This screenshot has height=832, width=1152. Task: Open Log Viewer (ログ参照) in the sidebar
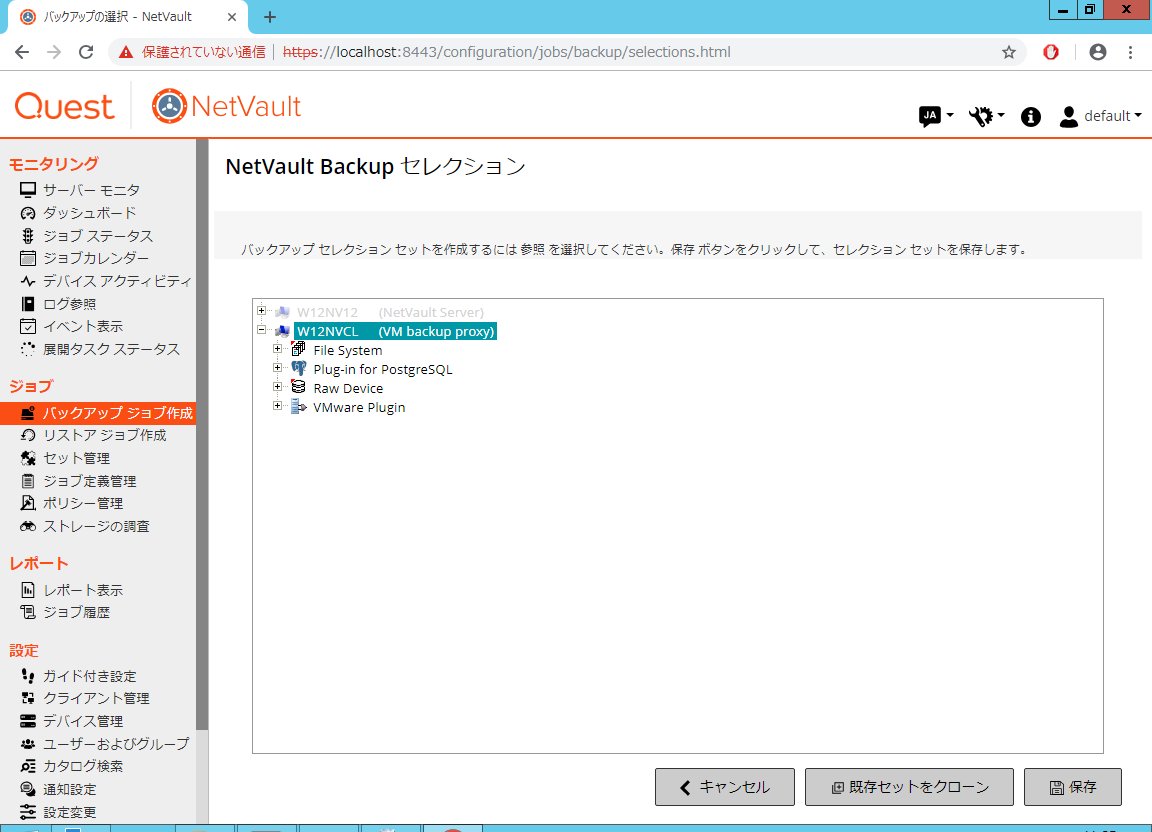(69, 304)
